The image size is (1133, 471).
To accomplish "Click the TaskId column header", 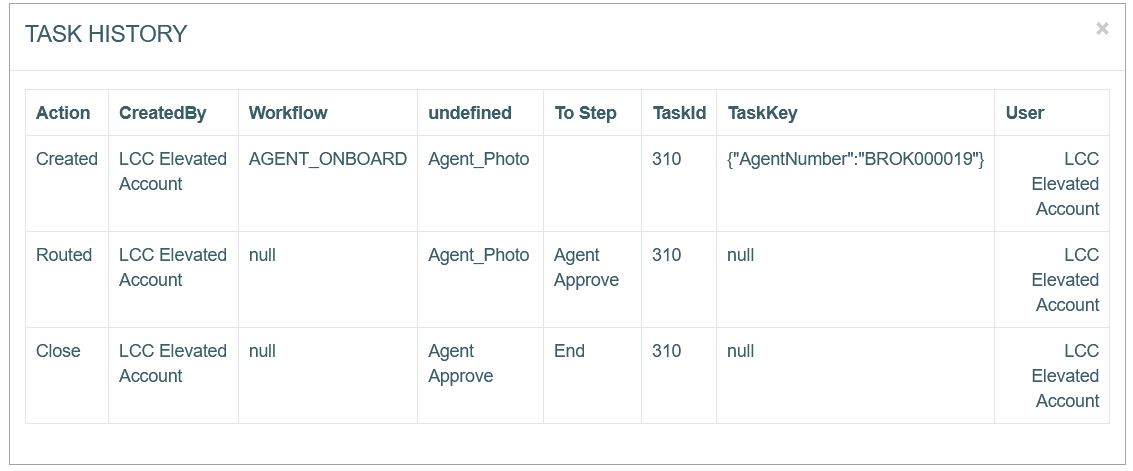I will coord(679,113).
